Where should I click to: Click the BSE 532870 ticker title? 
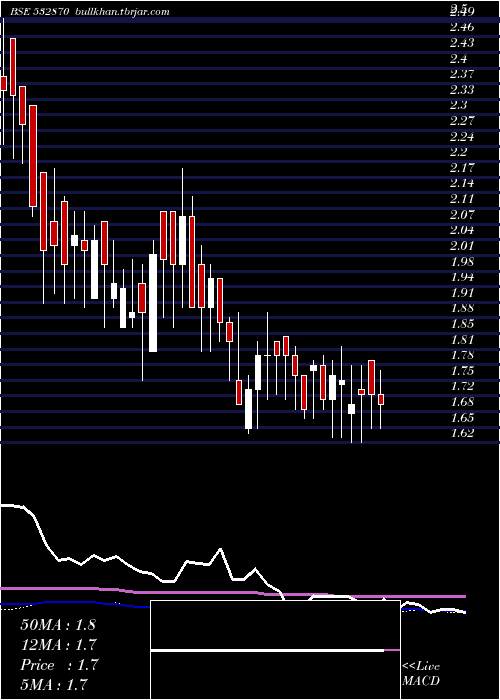click(x=39, y=12)
